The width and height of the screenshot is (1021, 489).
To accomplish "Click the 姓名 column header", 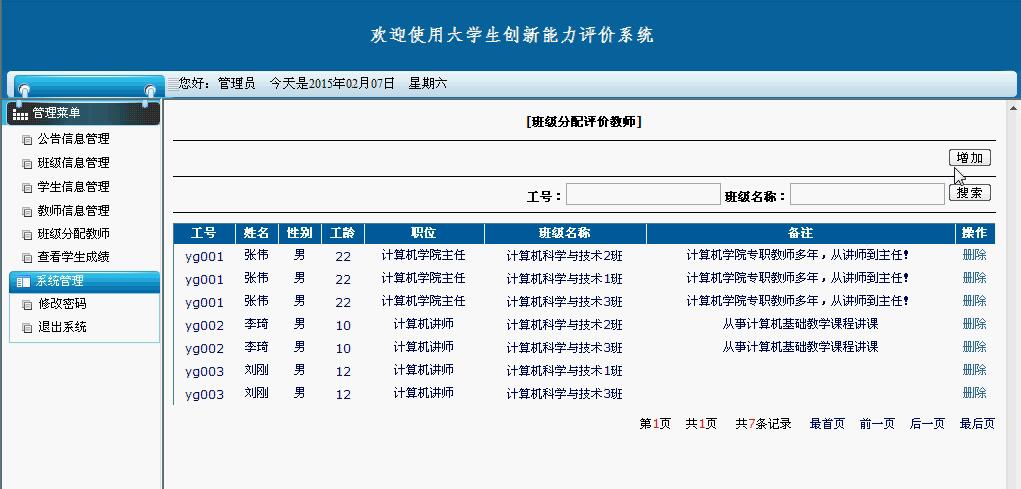I will (257, 233).
